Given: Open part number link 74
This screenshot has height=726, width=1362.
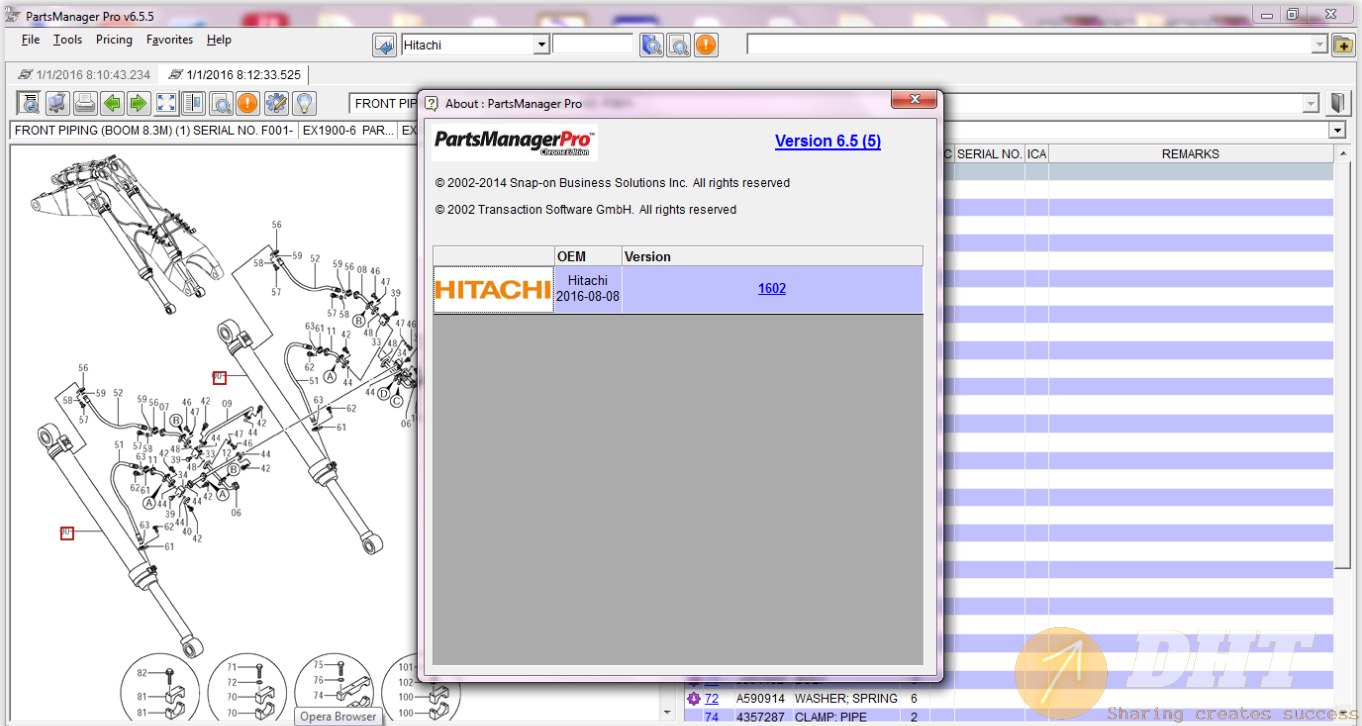Looking at the screenshot, I should pos(711,717).
